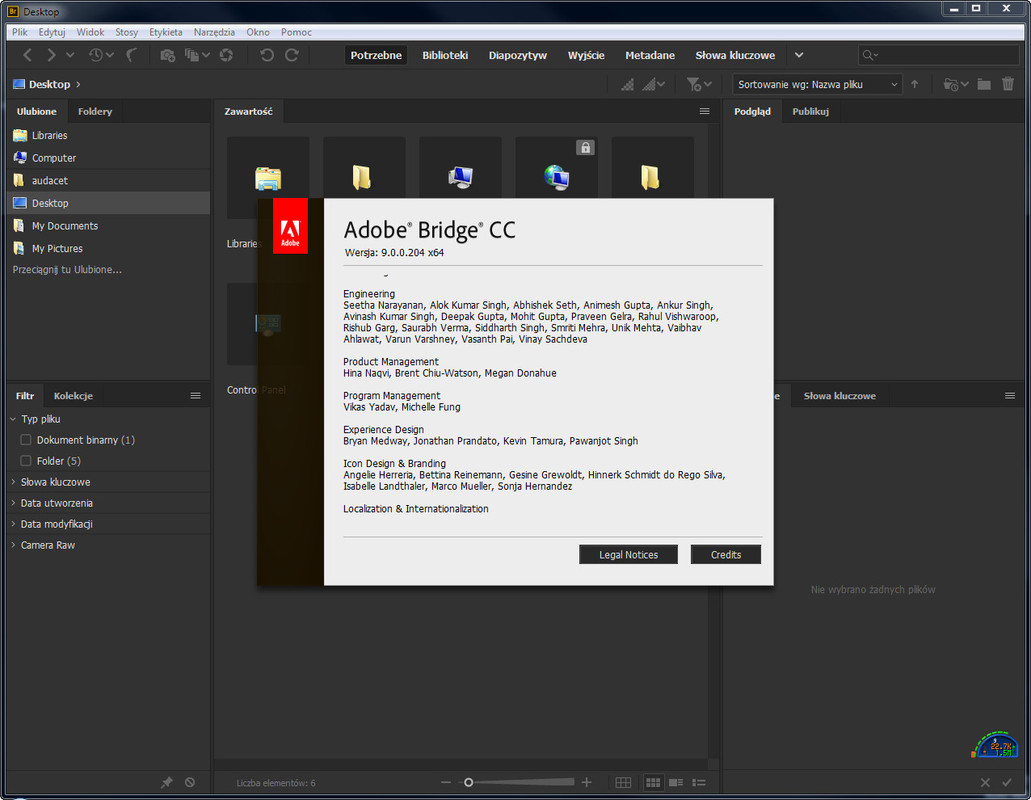Click the refine stack icon
The width and height of the screenshot is (1031, 800).
(192, 55)
